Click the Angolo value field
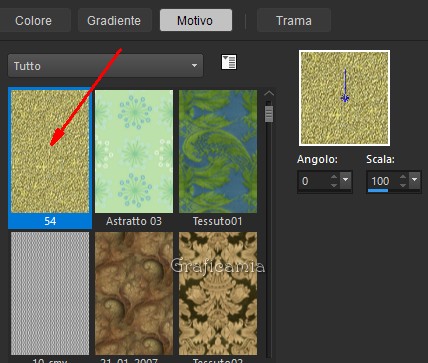 tap(314, 181)
